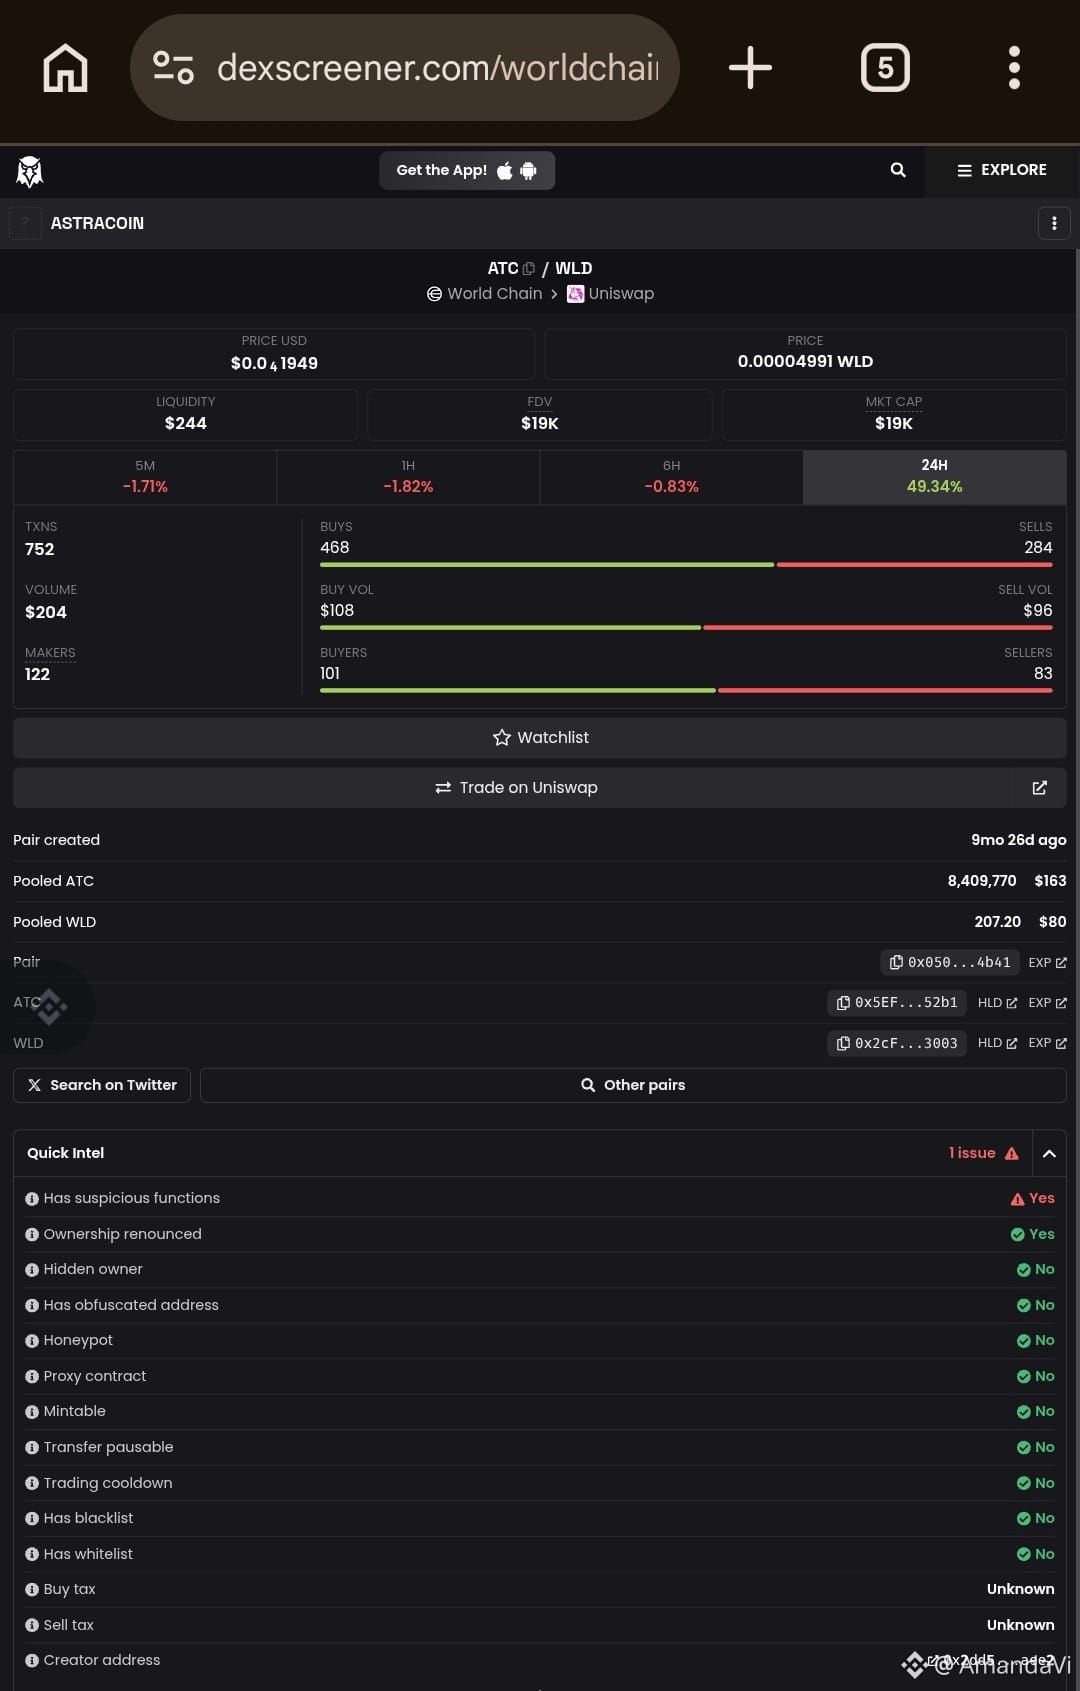
Task: Click the Trade on Uniswap button
Action: (514, 787)
